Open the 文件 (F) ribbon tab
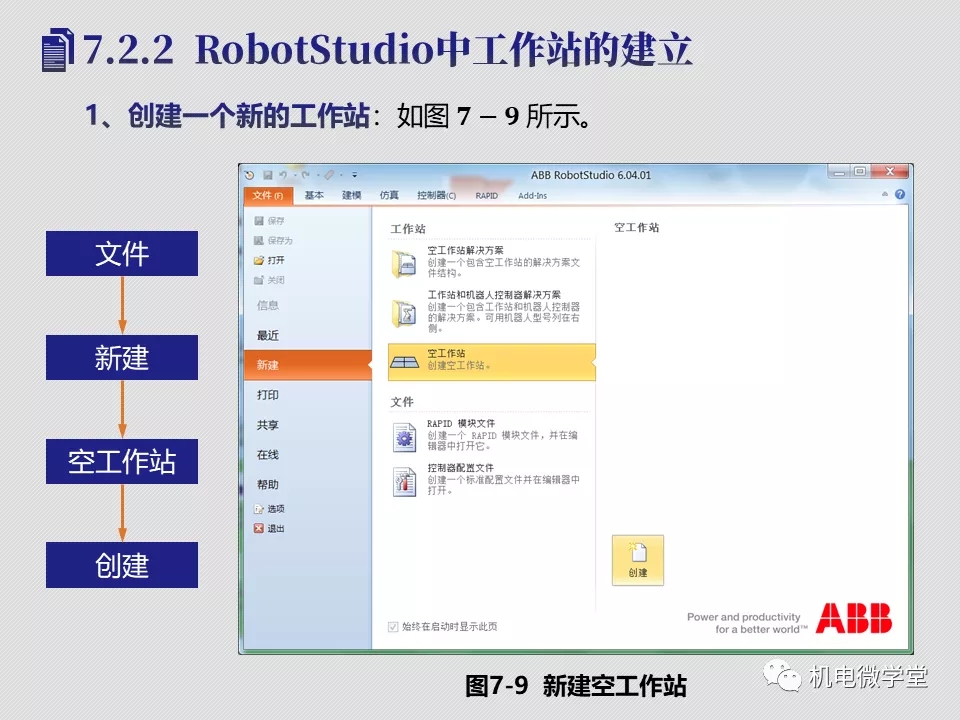The width and height of the screenshot is (960, 720). point(268,195)
